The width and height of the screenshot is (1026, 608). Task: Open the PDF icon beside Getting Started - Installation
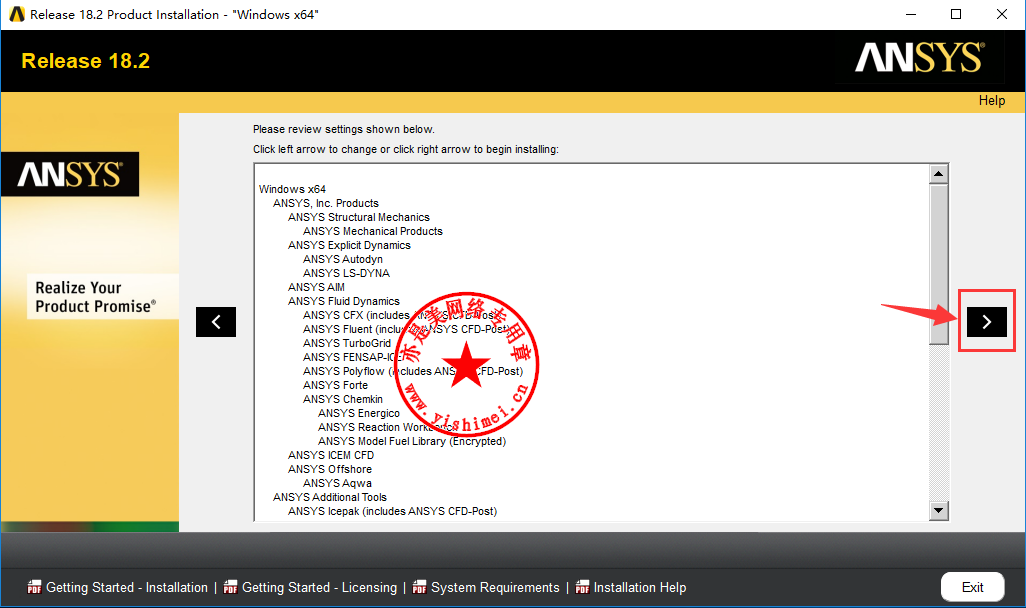click(x=34, y=587)
